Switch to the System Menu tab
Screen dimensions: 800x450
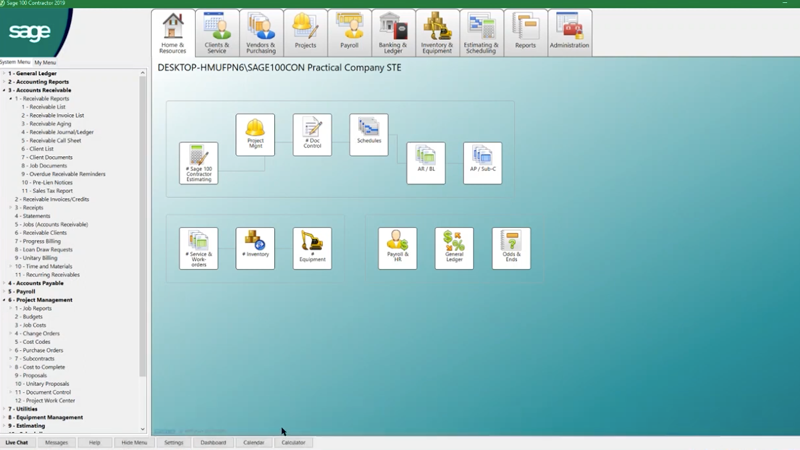tap(15, 62)
